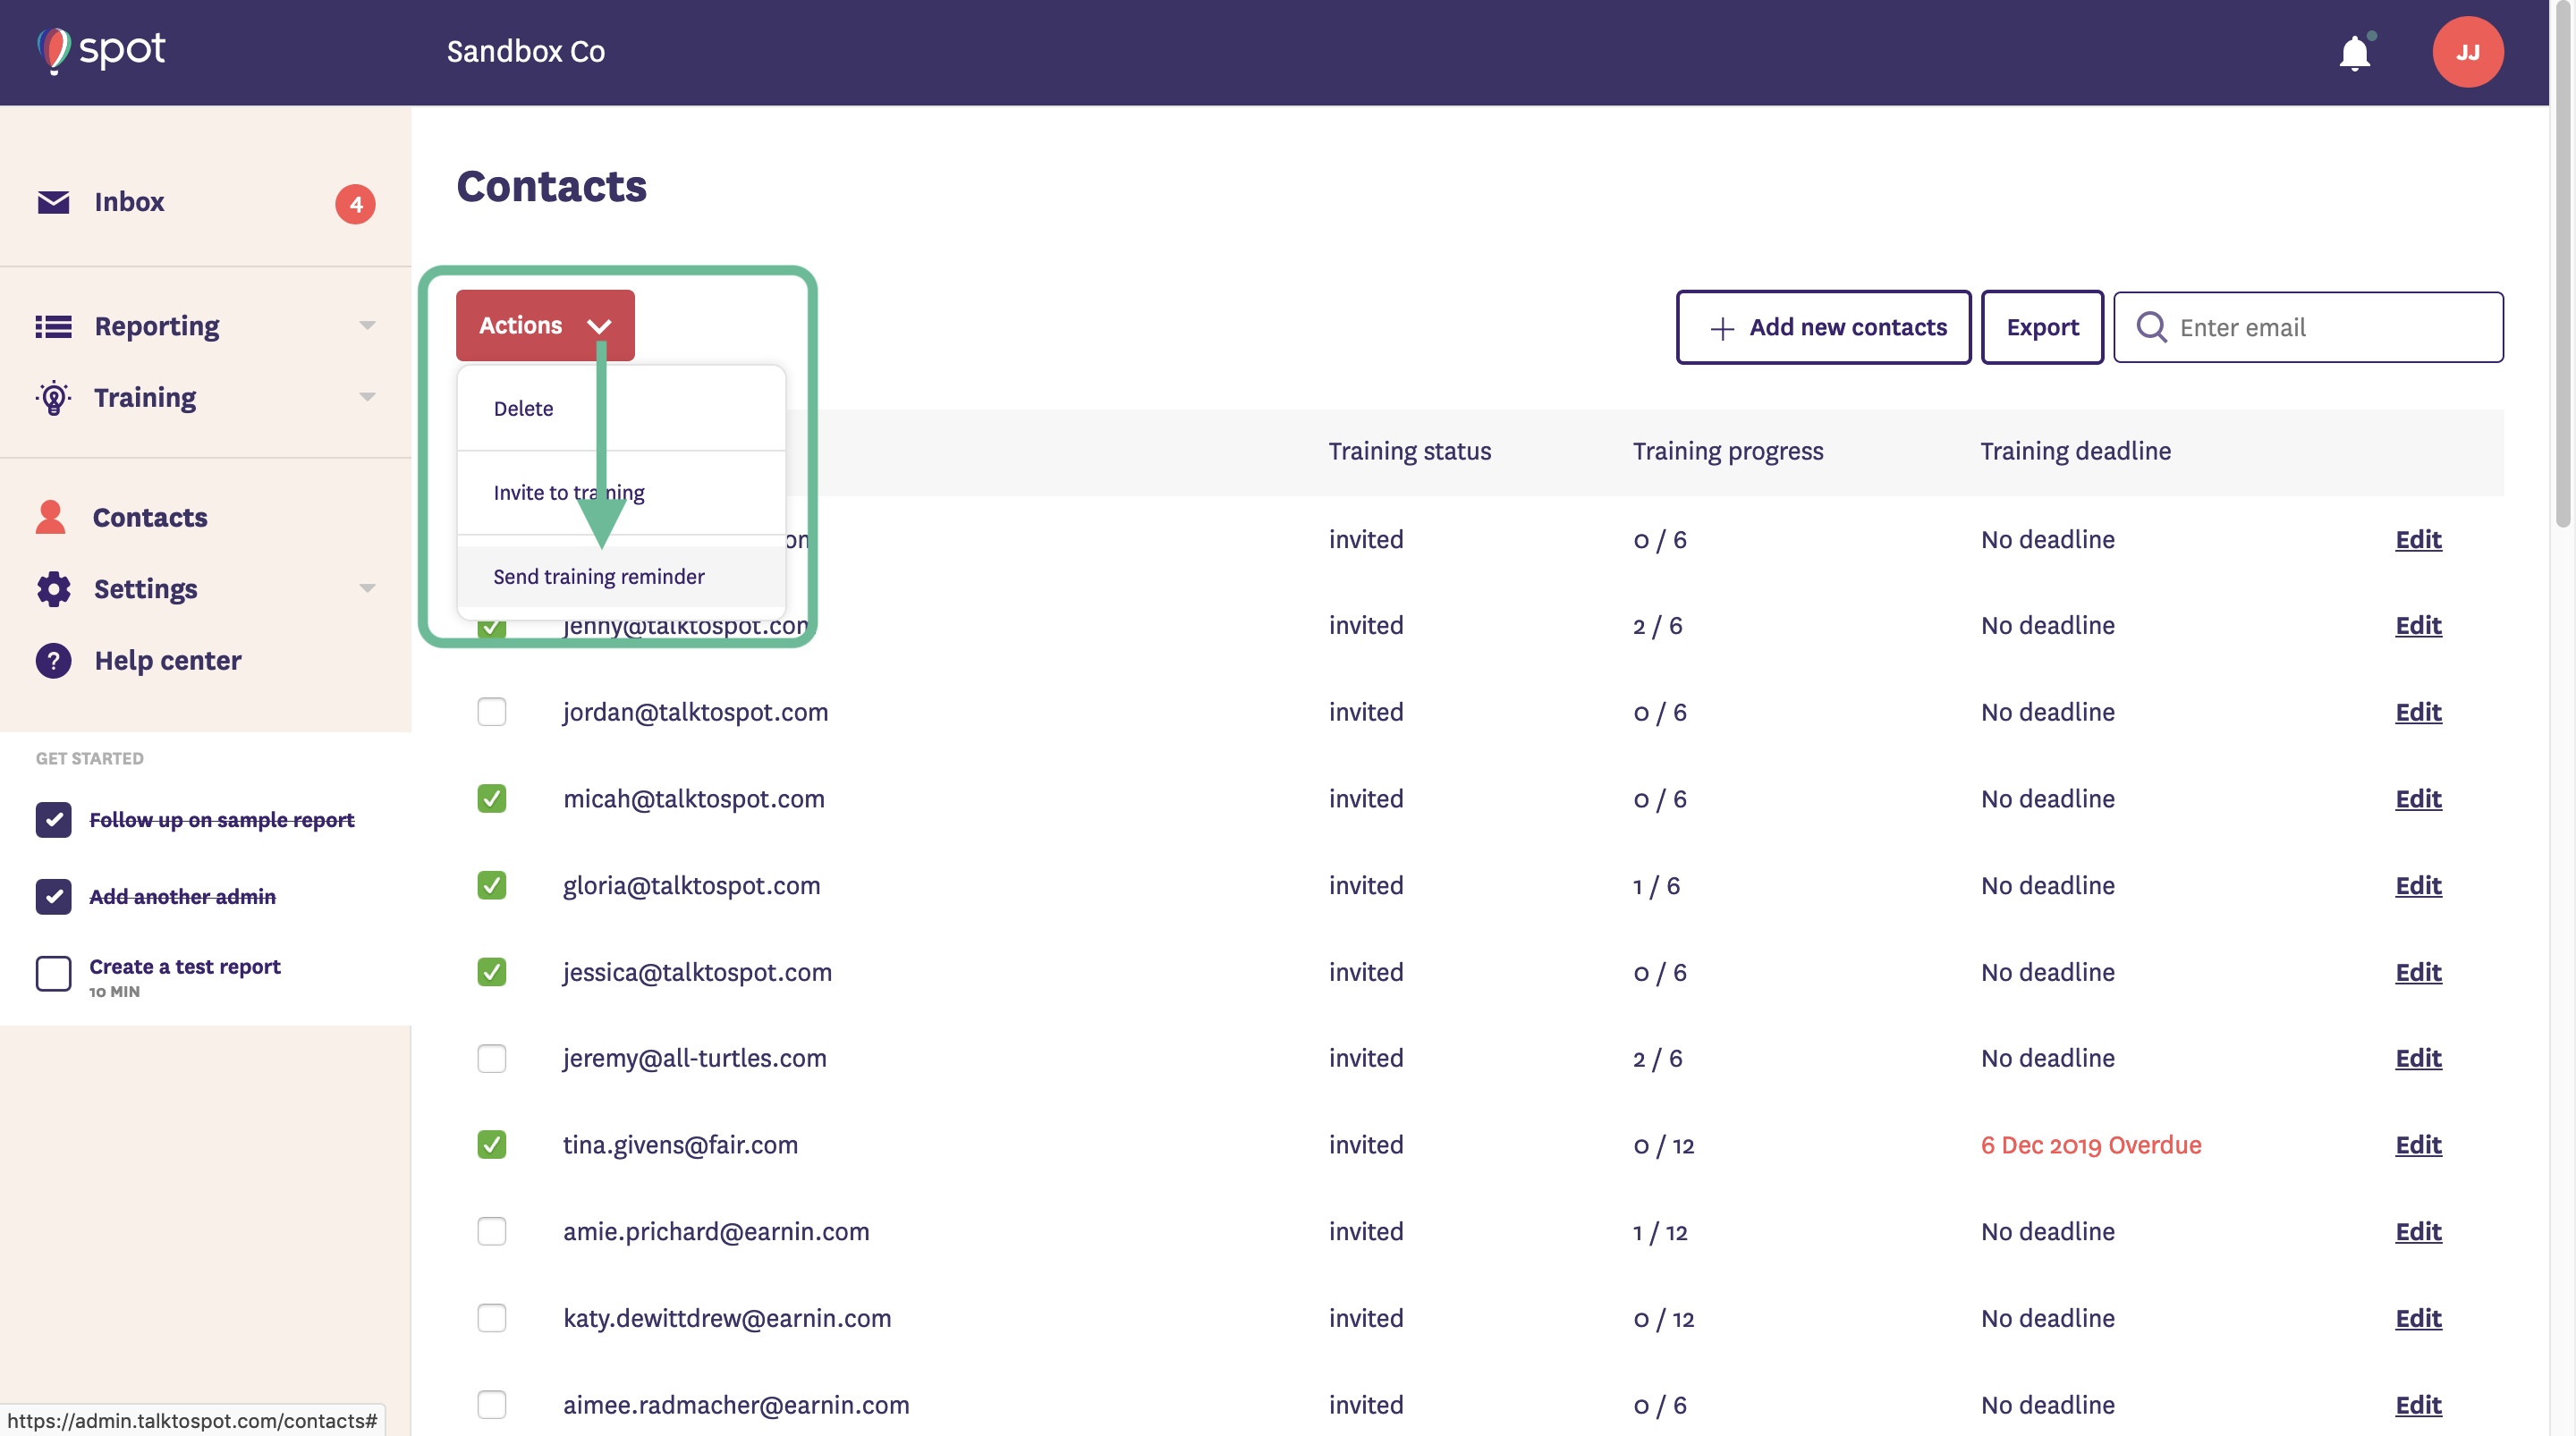
Task: Click the Reporting list icon
Action: 53,326
